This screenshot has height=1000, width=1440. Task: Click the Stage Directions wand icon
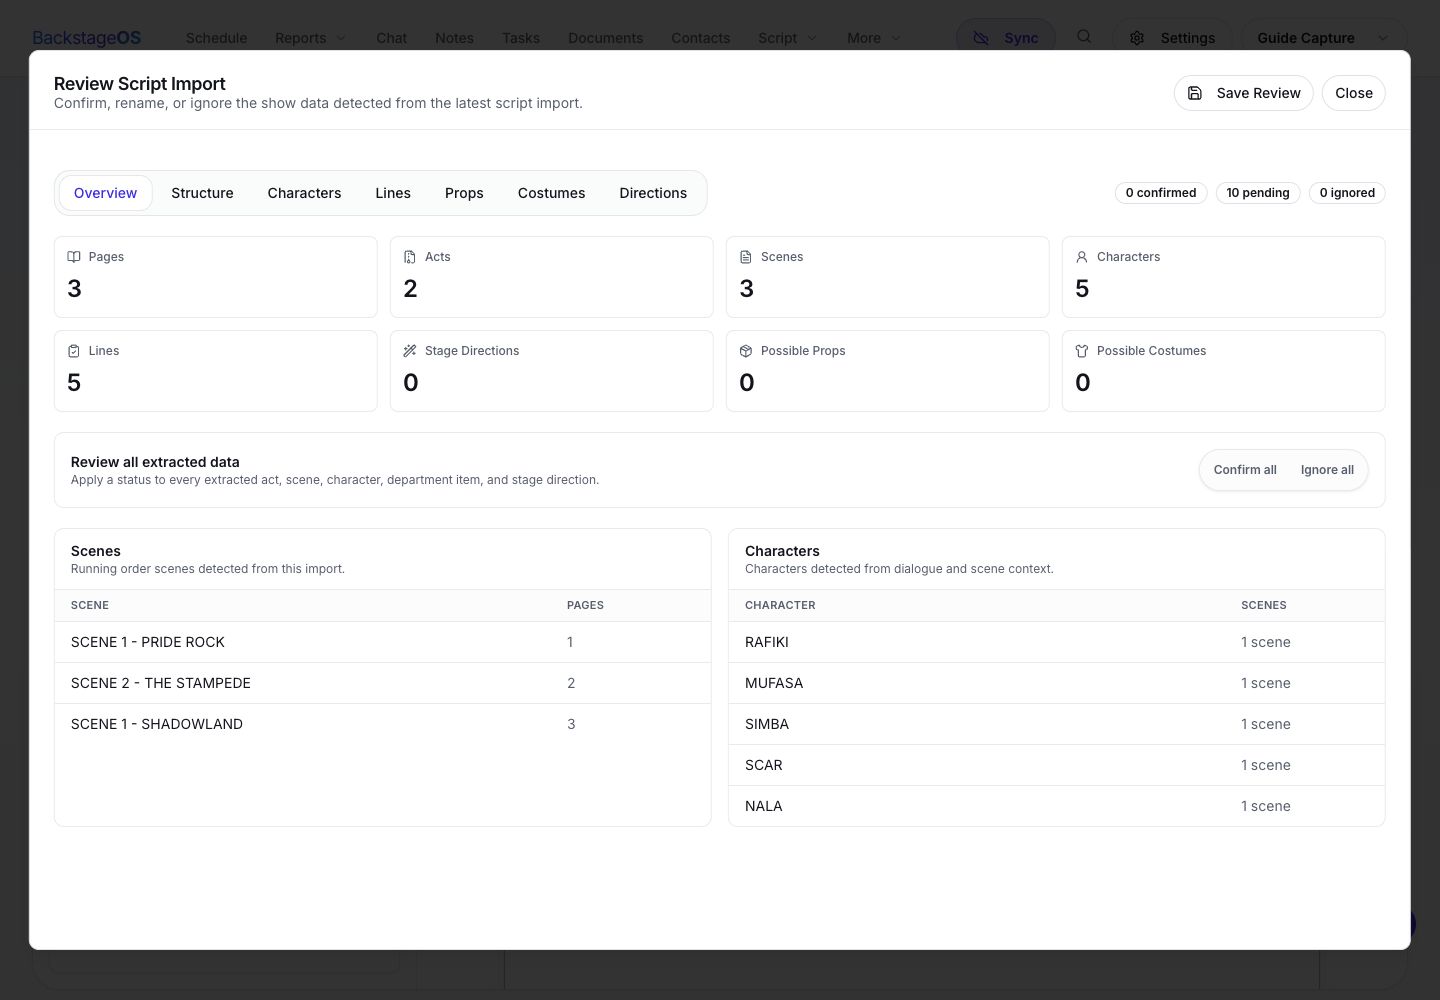point(410,351)
